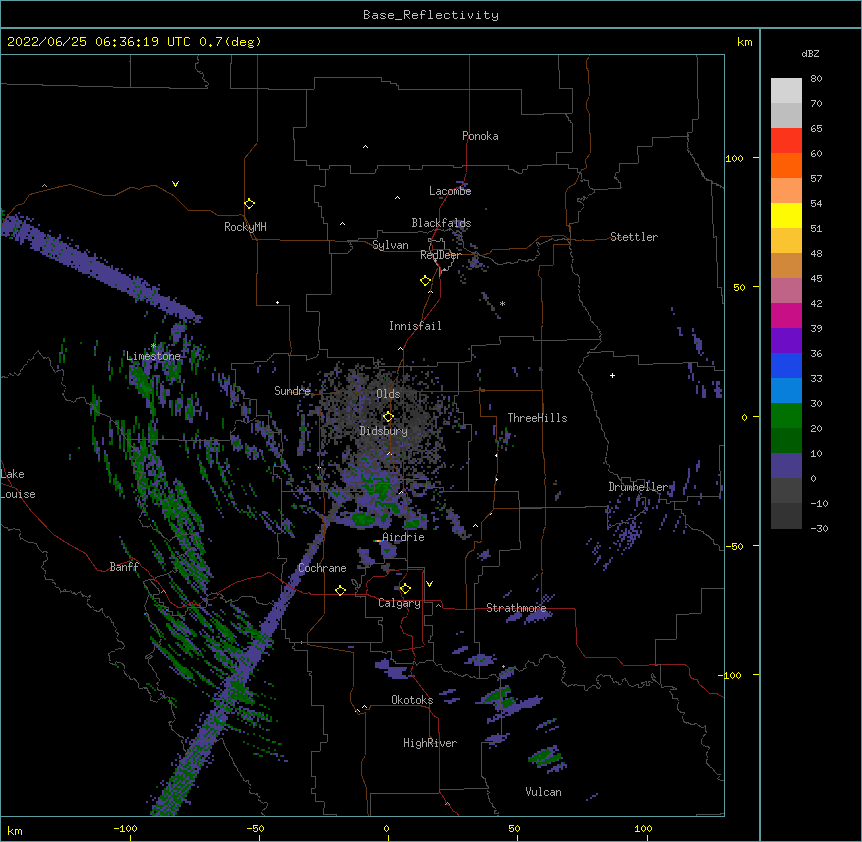Click the yellow diamond marker between Olds and Didsbury
Image resolution: width=862 pixels, height=842 pixels.
(x=388, y=417)
